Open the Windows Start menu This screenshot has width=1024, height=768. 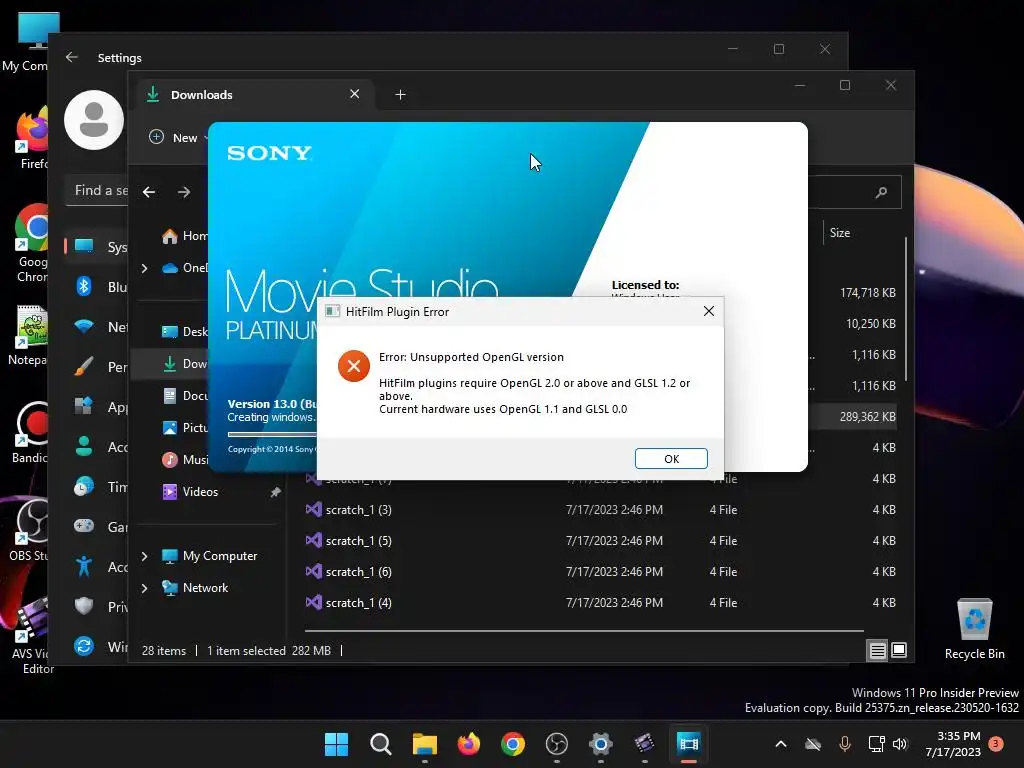click(x=336, y=744)
